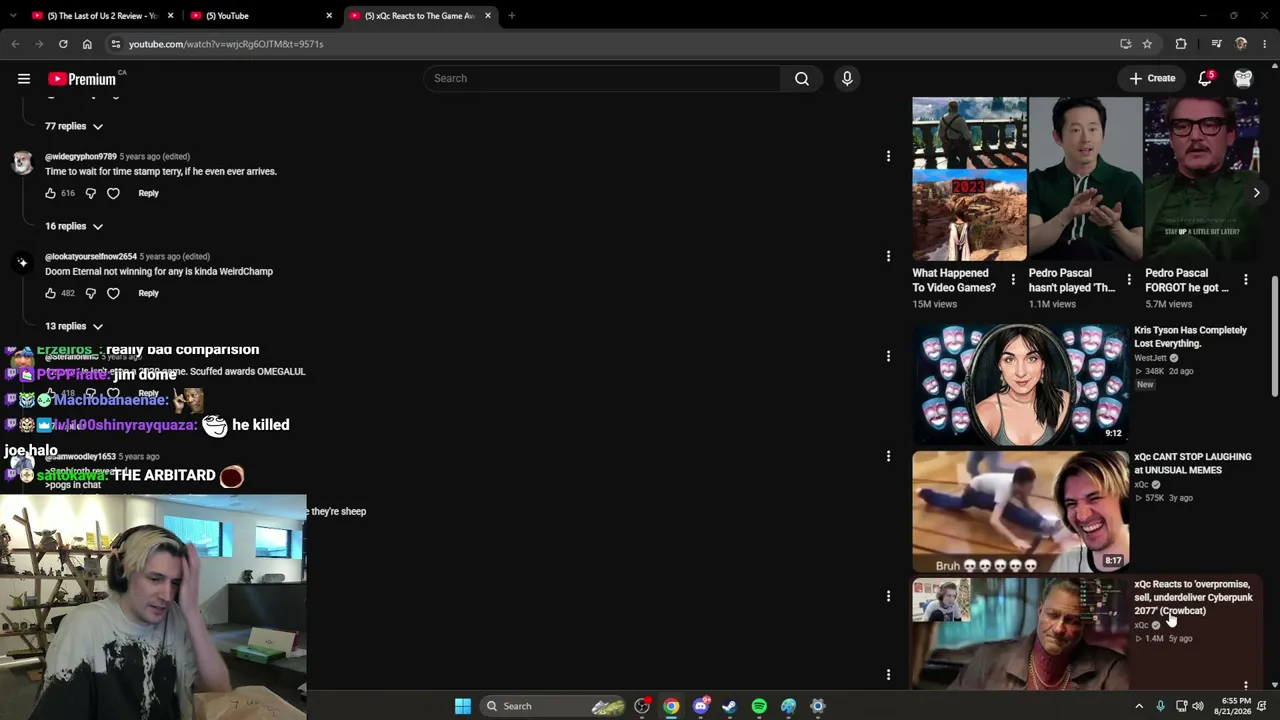Screen dimensions: 1280x720
Task: Open the Cyberpunk 2077 Crowbcat video thumbnail
Action: tap(1019, 634)
